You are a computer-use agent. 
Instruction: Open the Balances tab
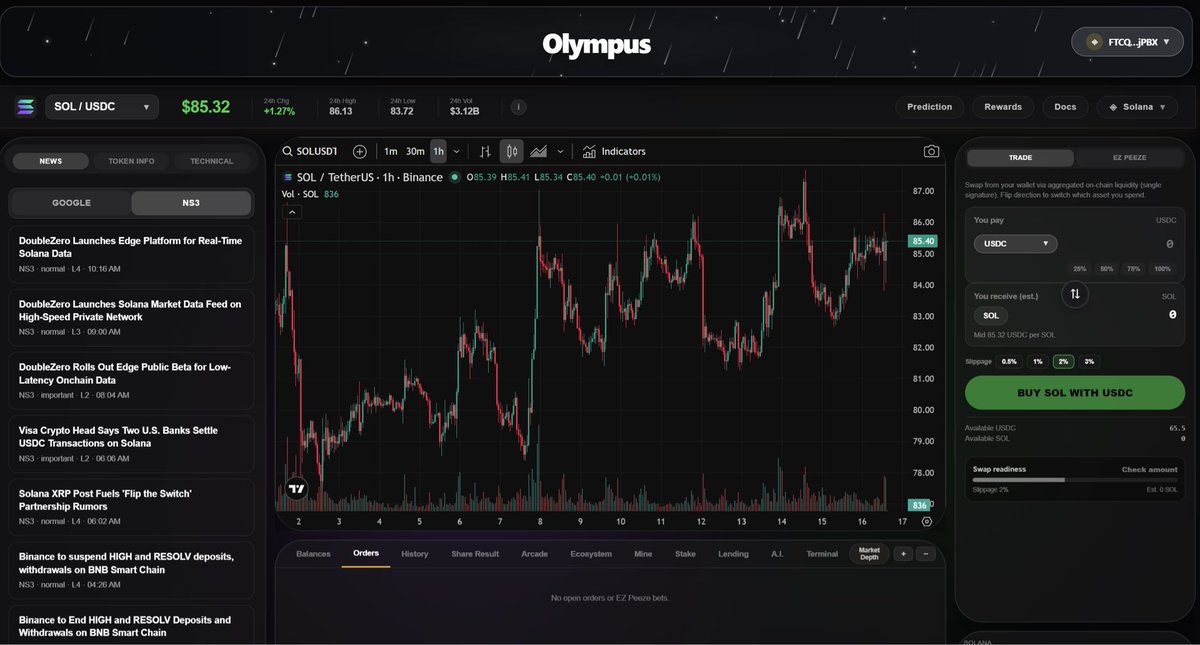313,554
